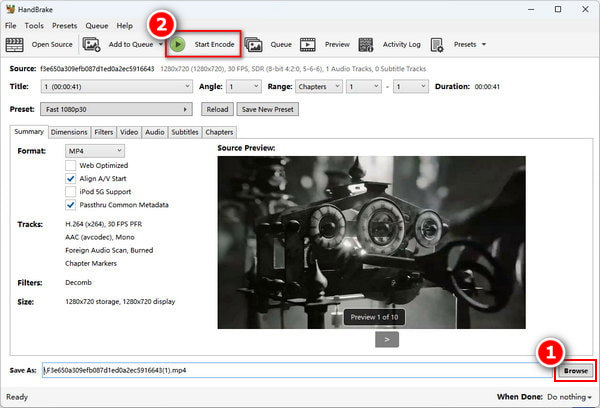Enable the iPod 5G Support checkbox
The width and height of the screenshot is (600, 408).
(x=70, y=192)
